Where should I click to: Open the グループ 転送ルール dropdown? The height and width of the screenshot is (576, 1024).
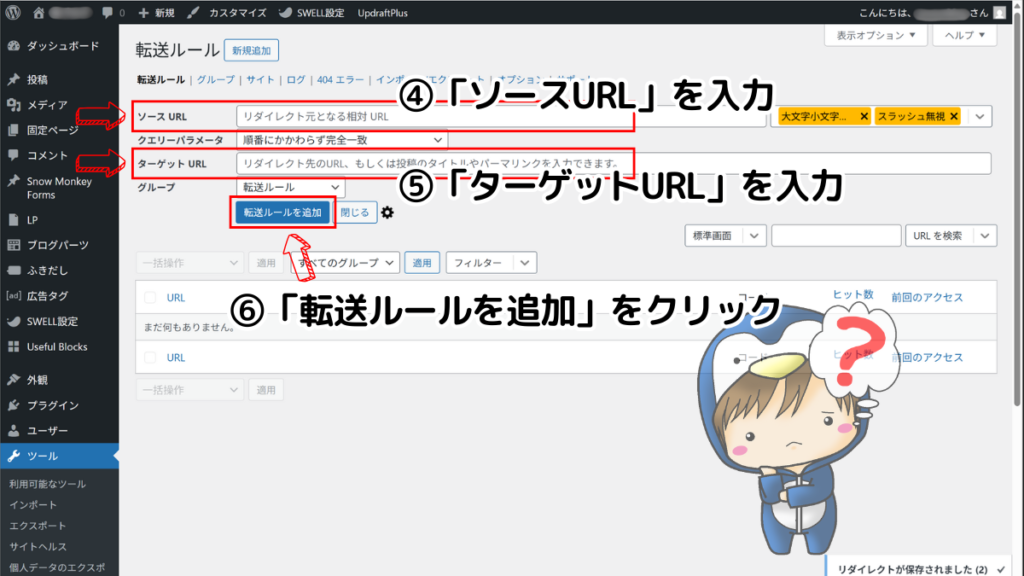pyautogui.click(x=291, y=187)
